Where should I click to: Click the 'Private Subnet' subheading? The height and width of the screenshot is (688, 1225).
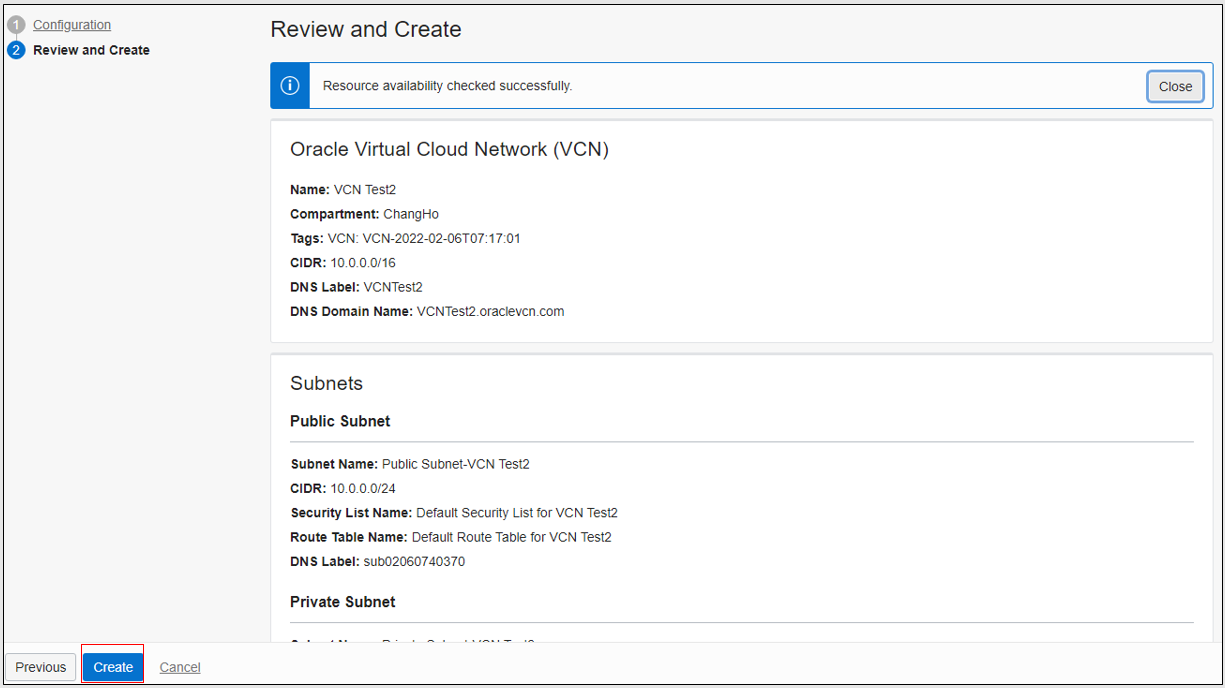342,602
